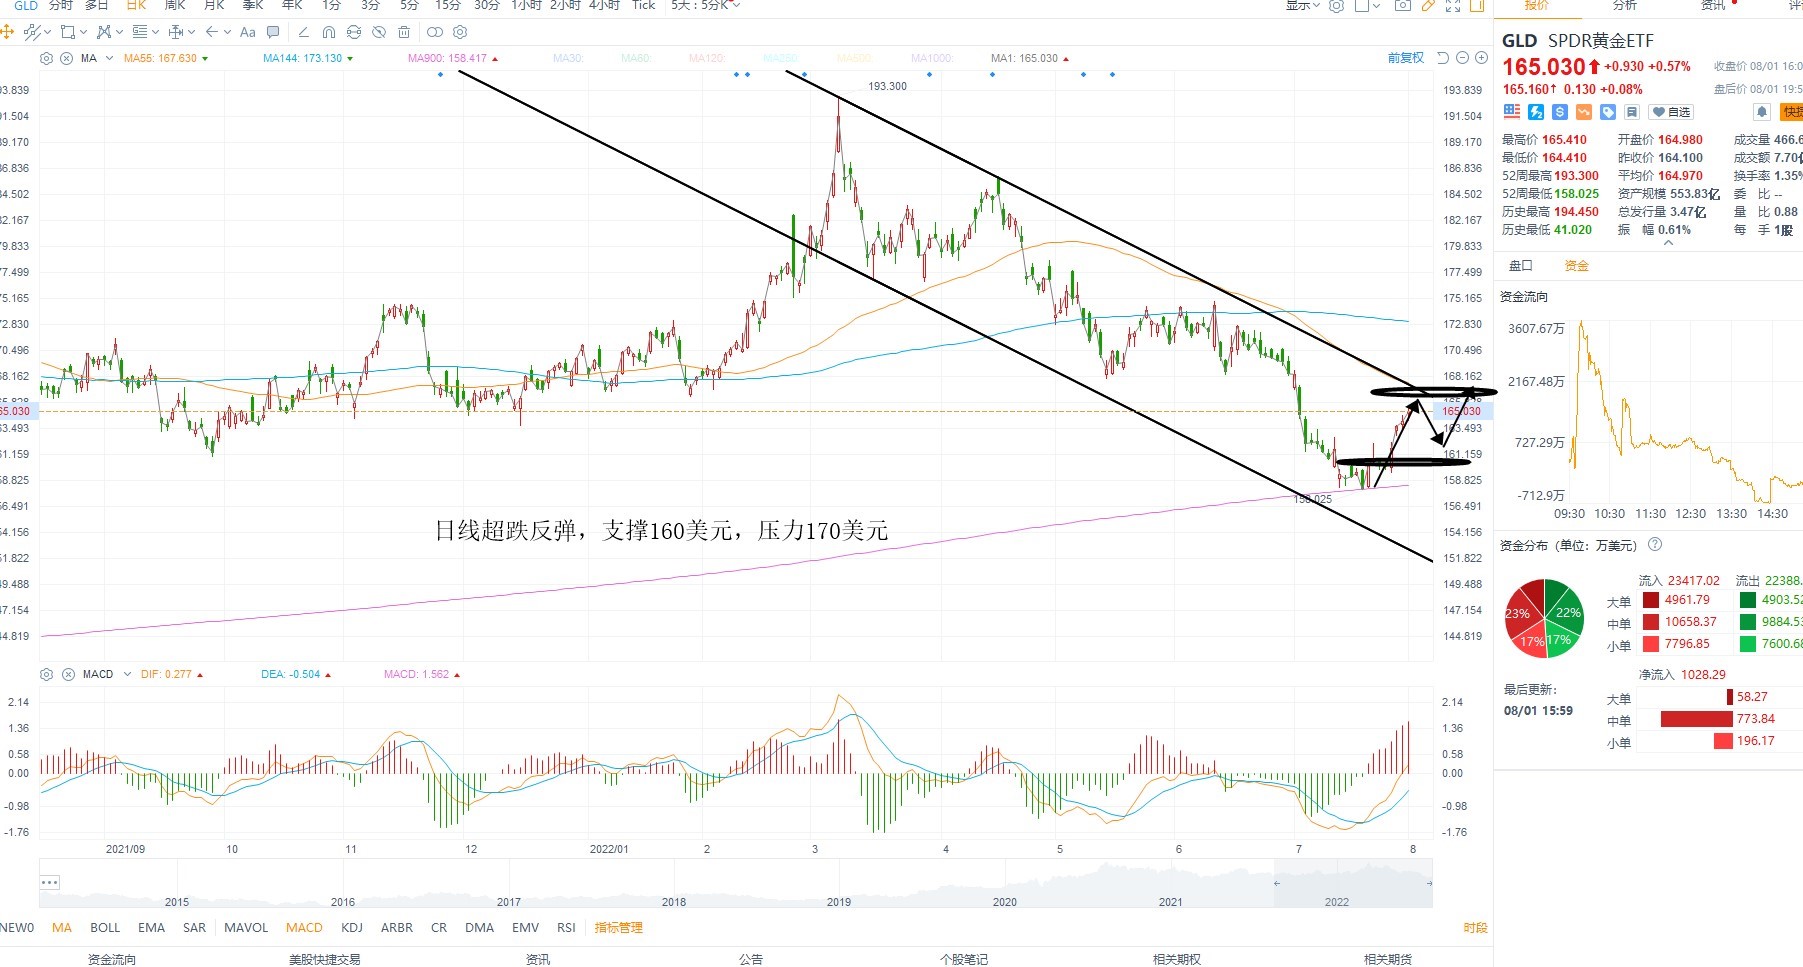Image resolution: width=1803 pixels, height=967 pixels.
Task: Click the 前复权 adjustment link
Action: [1406, 58]
